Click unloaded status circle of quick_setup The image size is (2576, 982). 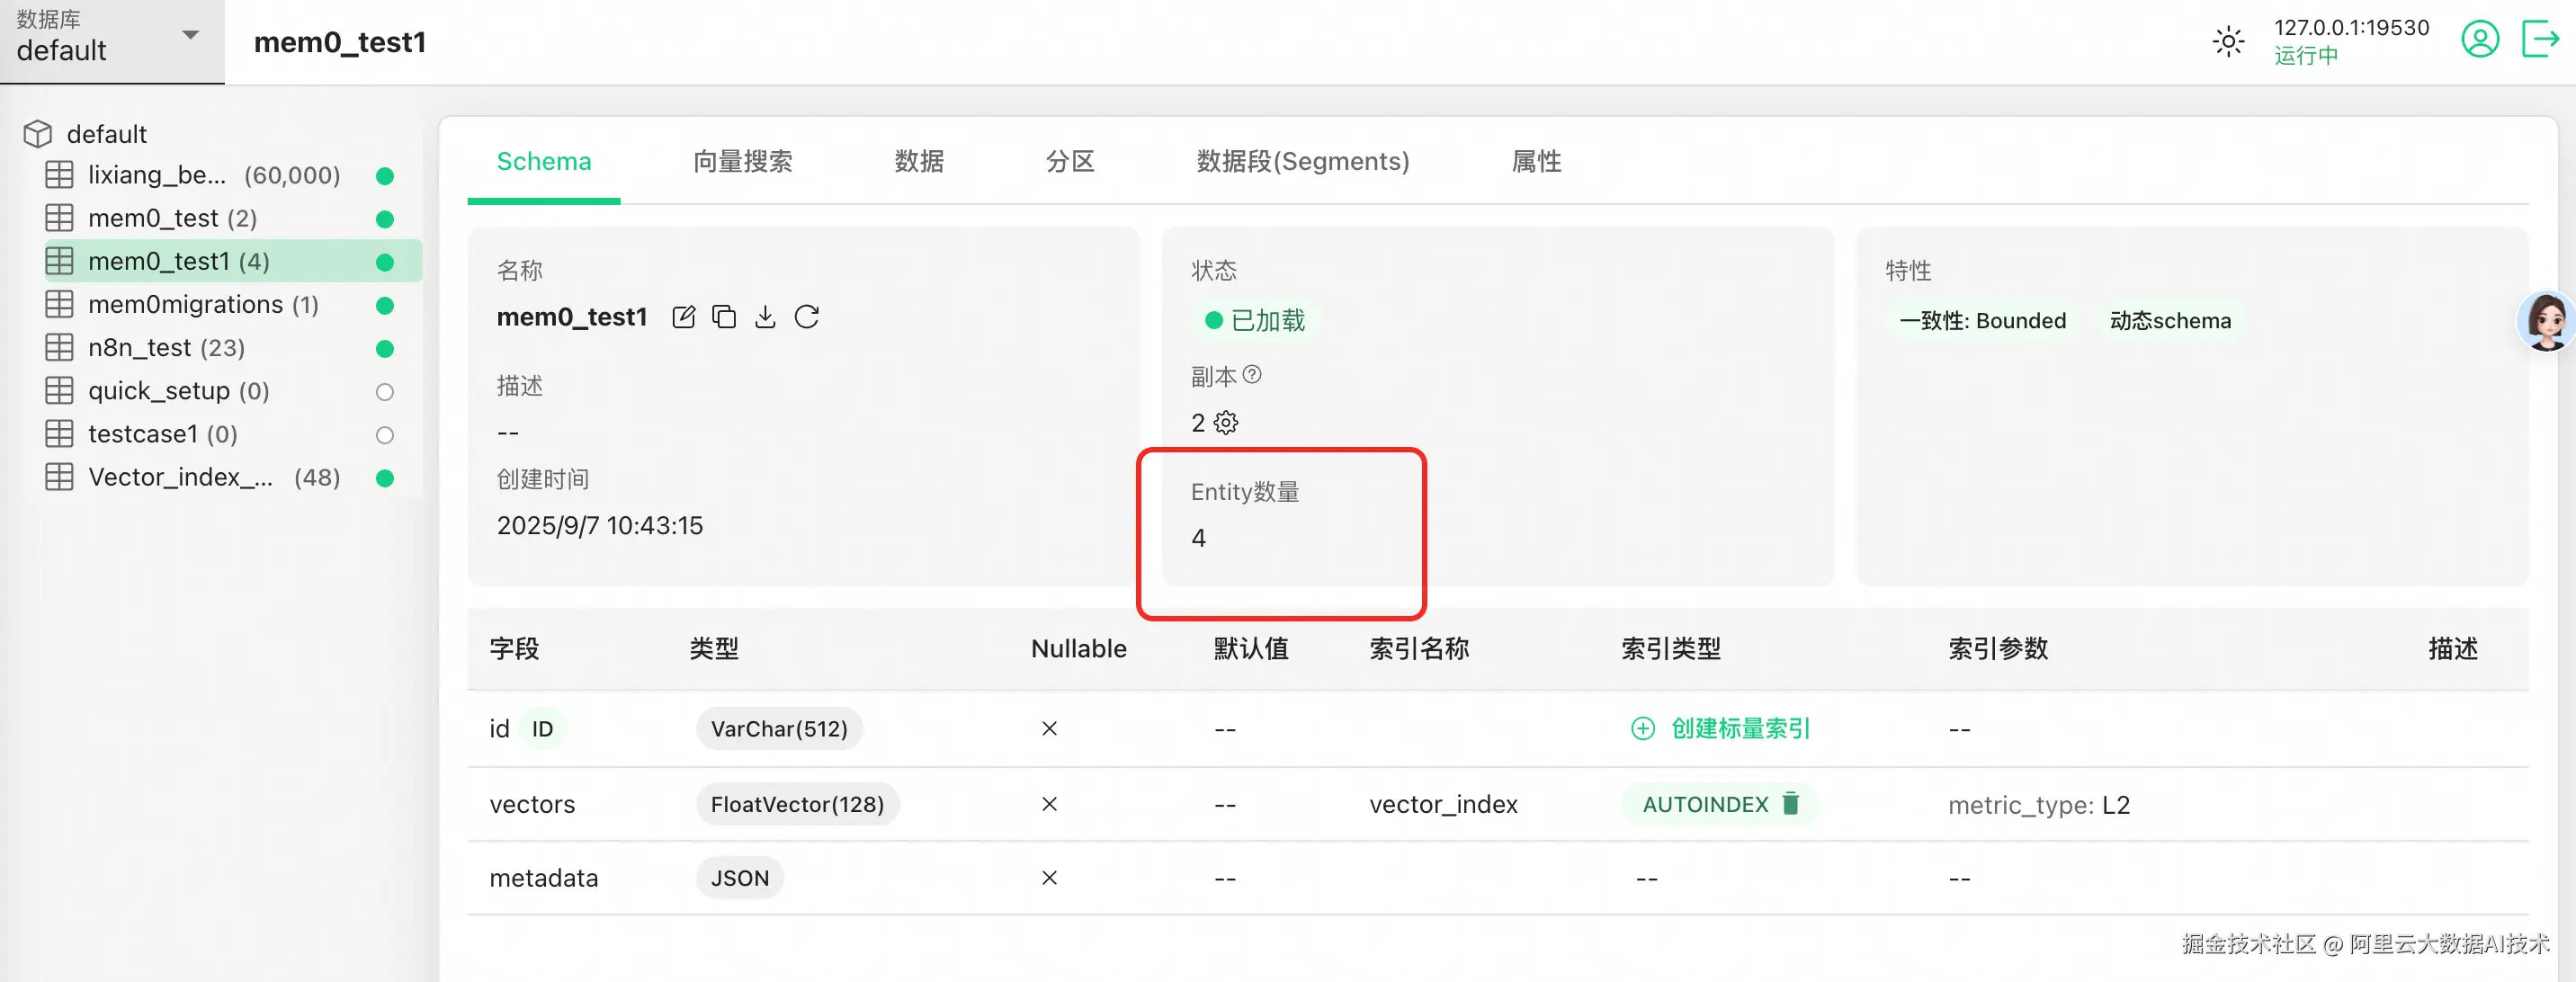(x=384, y=392)
